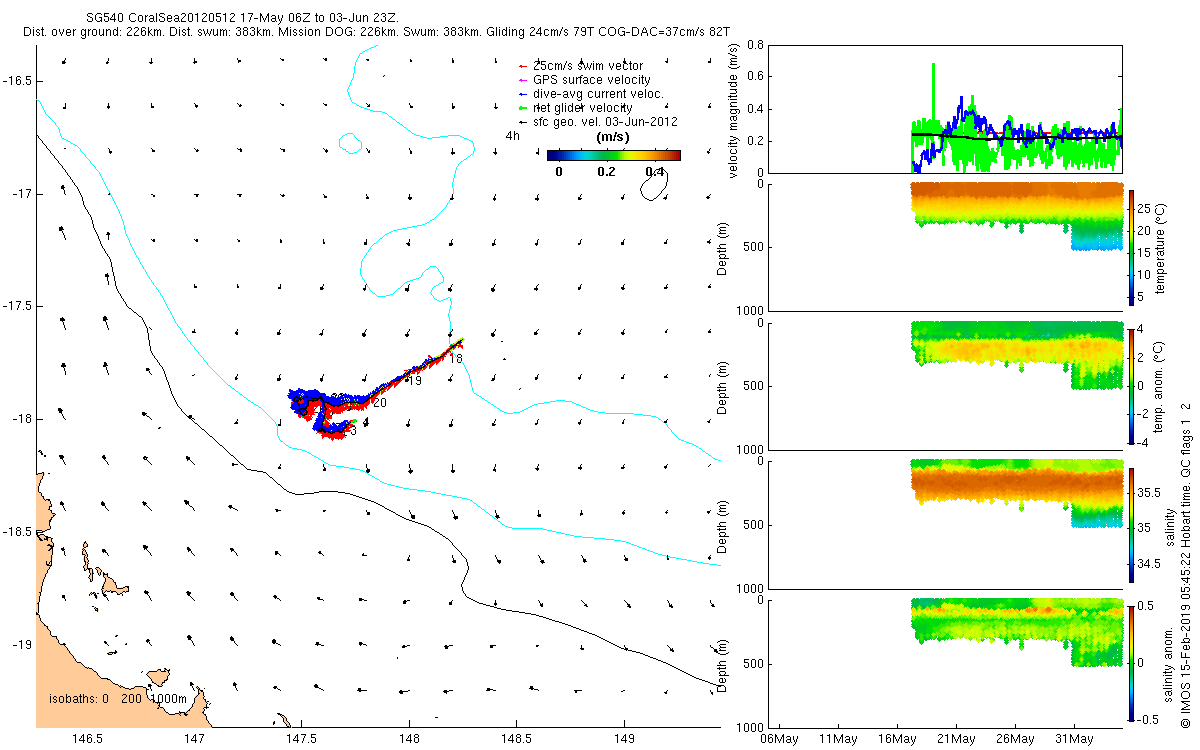Click the '11May' date tick label

pyautogui.click(x=837, y=739)
